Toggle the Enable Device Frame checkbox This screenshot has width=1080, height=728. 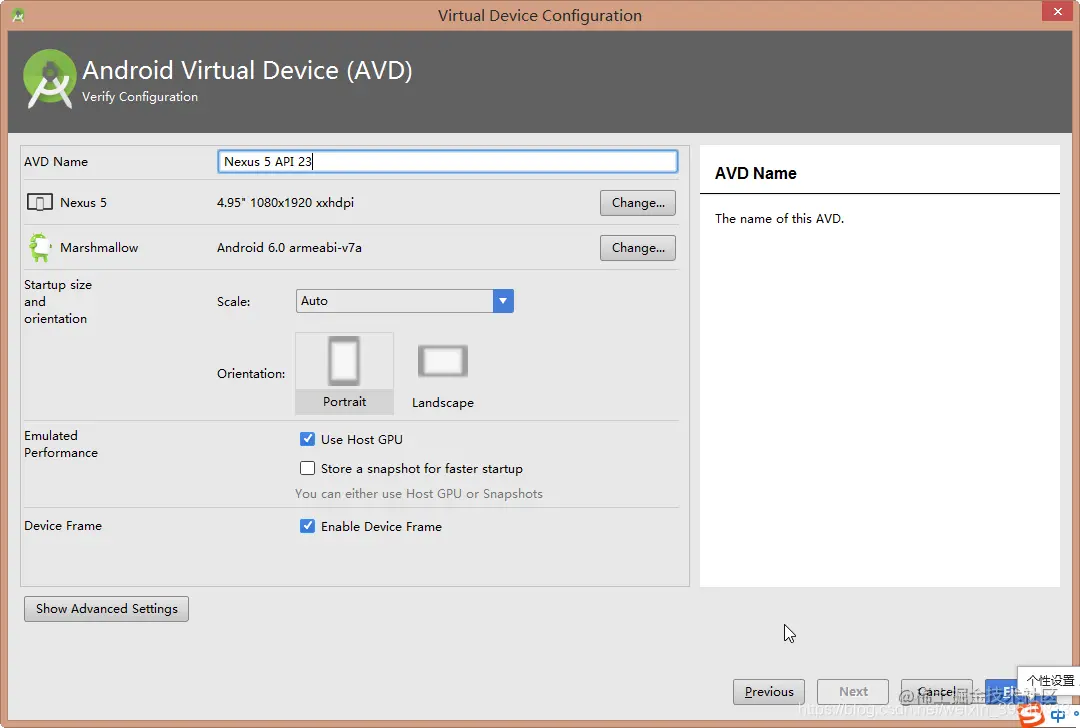[307, 526]
